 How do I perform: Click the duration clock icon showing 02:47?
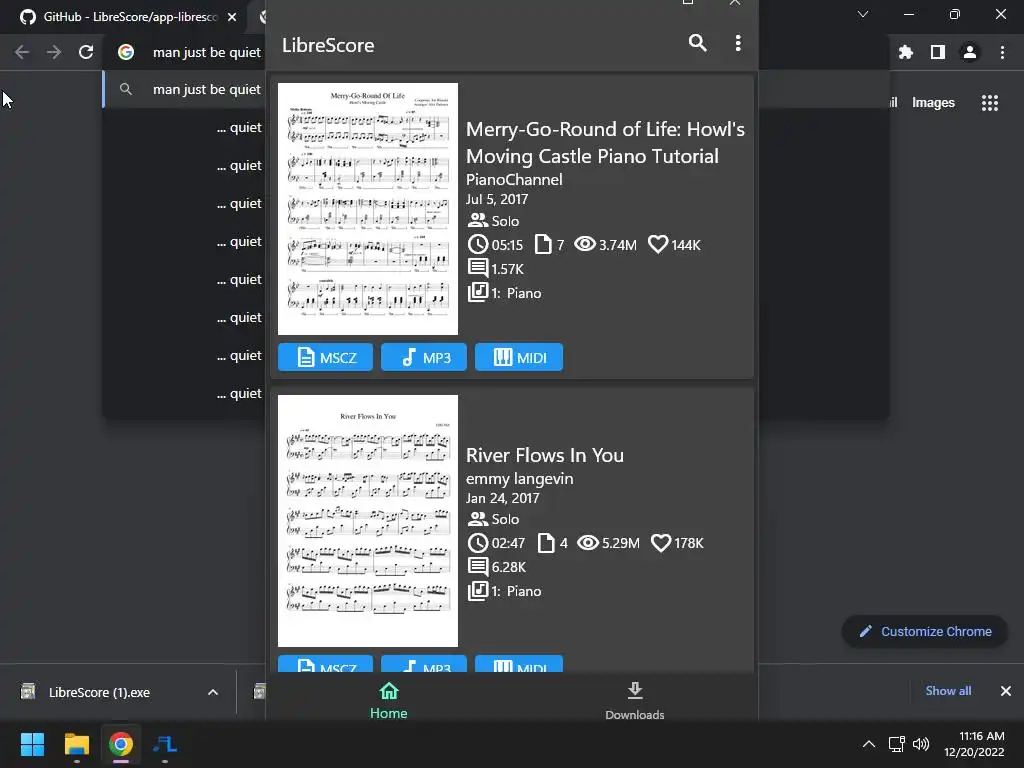coord(478,543)
